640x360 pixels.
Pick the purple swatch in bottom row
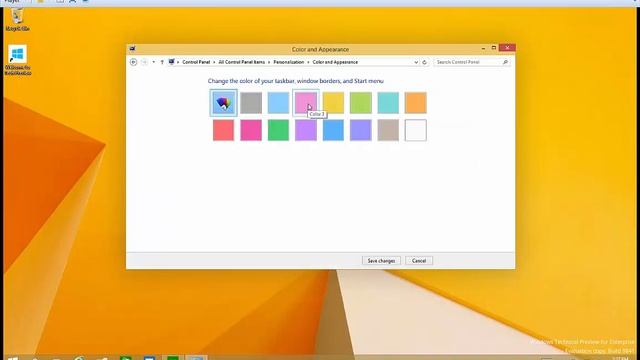tap(306, 130)
